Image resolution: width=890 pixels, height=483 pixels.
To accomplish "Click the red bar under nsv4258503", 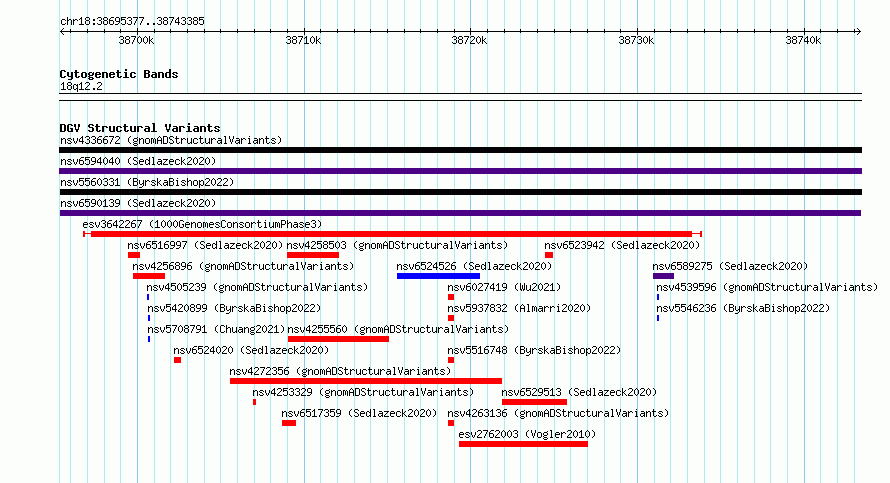I will [x=313, y=255].
